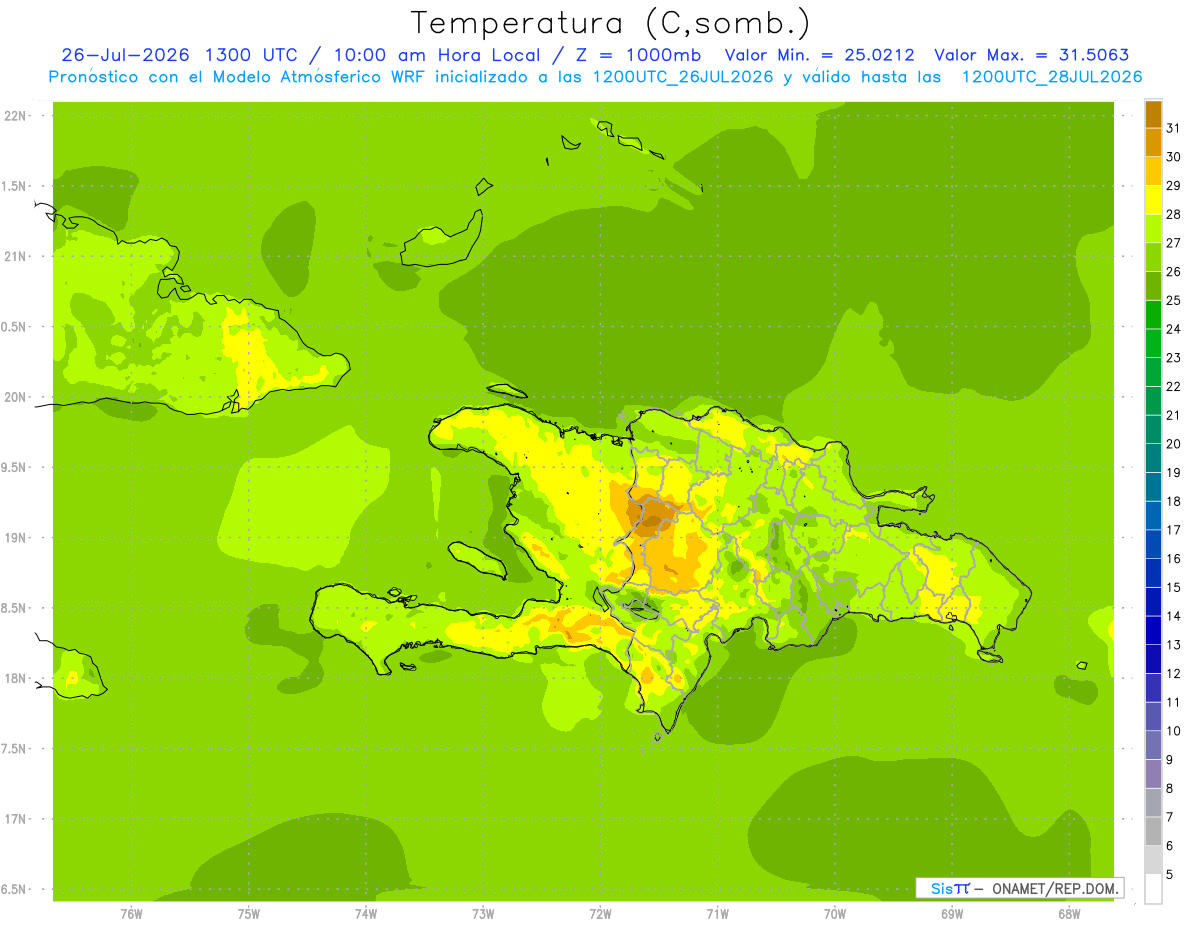Click the '74W' longitude label
Screen dimensions: 1200x927
pyautogui.click(x=365, y=914)
